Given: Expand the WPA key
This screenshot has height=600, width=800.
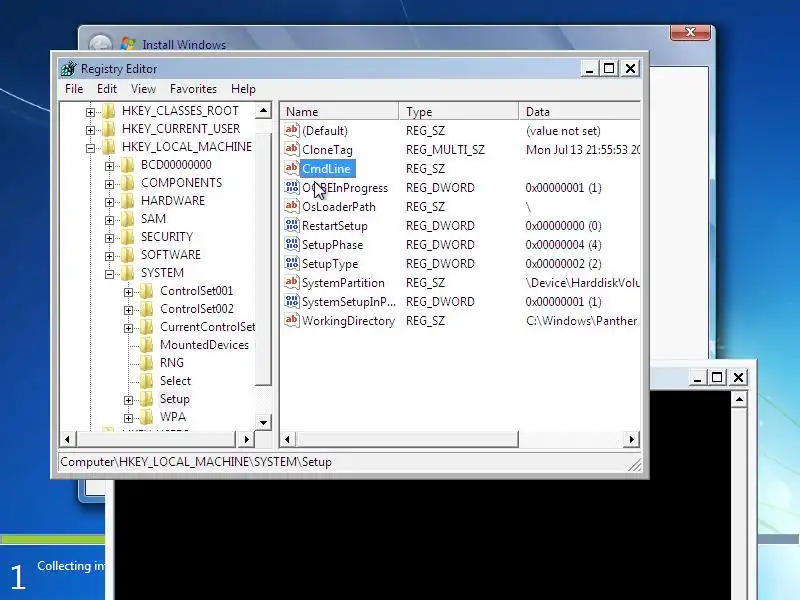Looking at the screenshot, I should coord(129,418).
